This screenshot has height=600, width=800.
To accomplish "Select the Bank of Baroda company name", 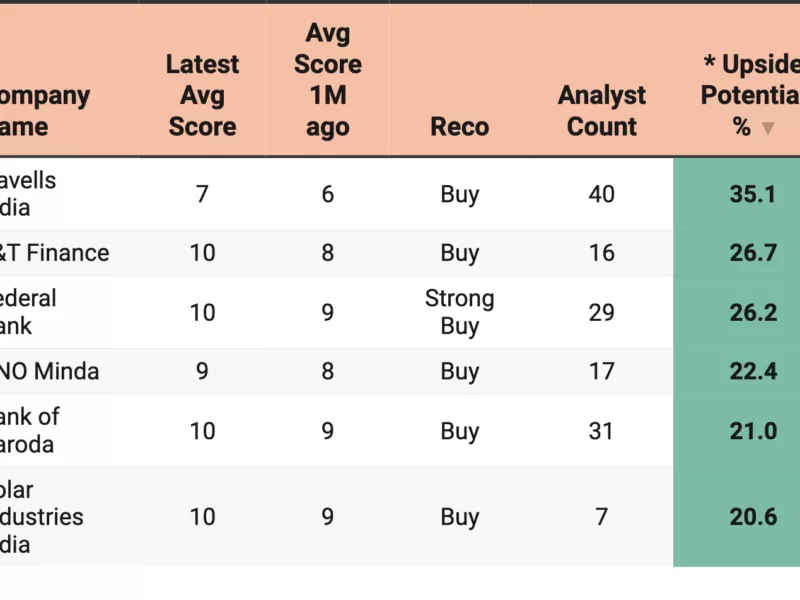I will click(x=30, y=430).
